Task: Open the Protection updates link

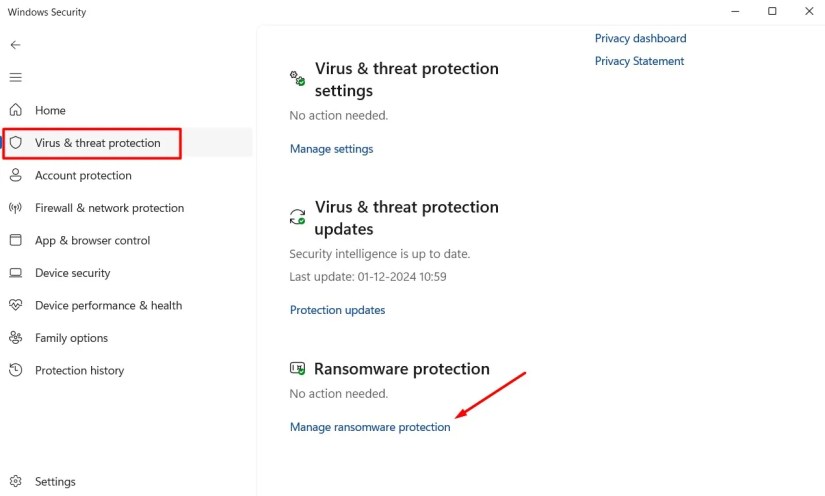Action: pyautogui.click(x=337, y=310)
